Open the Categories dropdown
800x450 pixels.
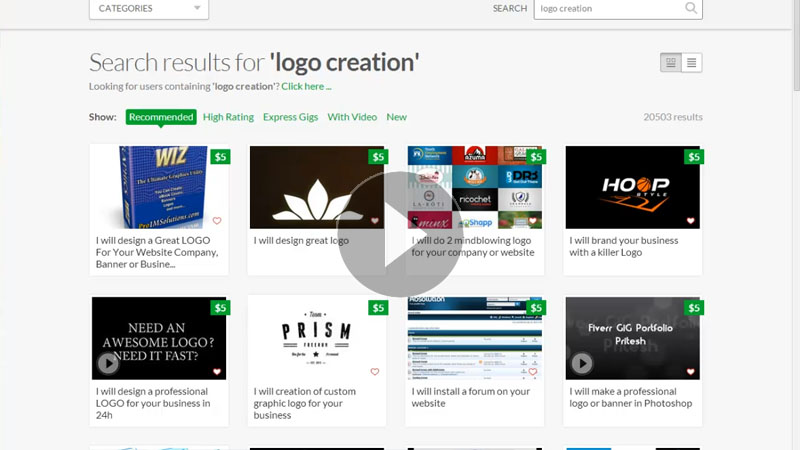[149, 8]
